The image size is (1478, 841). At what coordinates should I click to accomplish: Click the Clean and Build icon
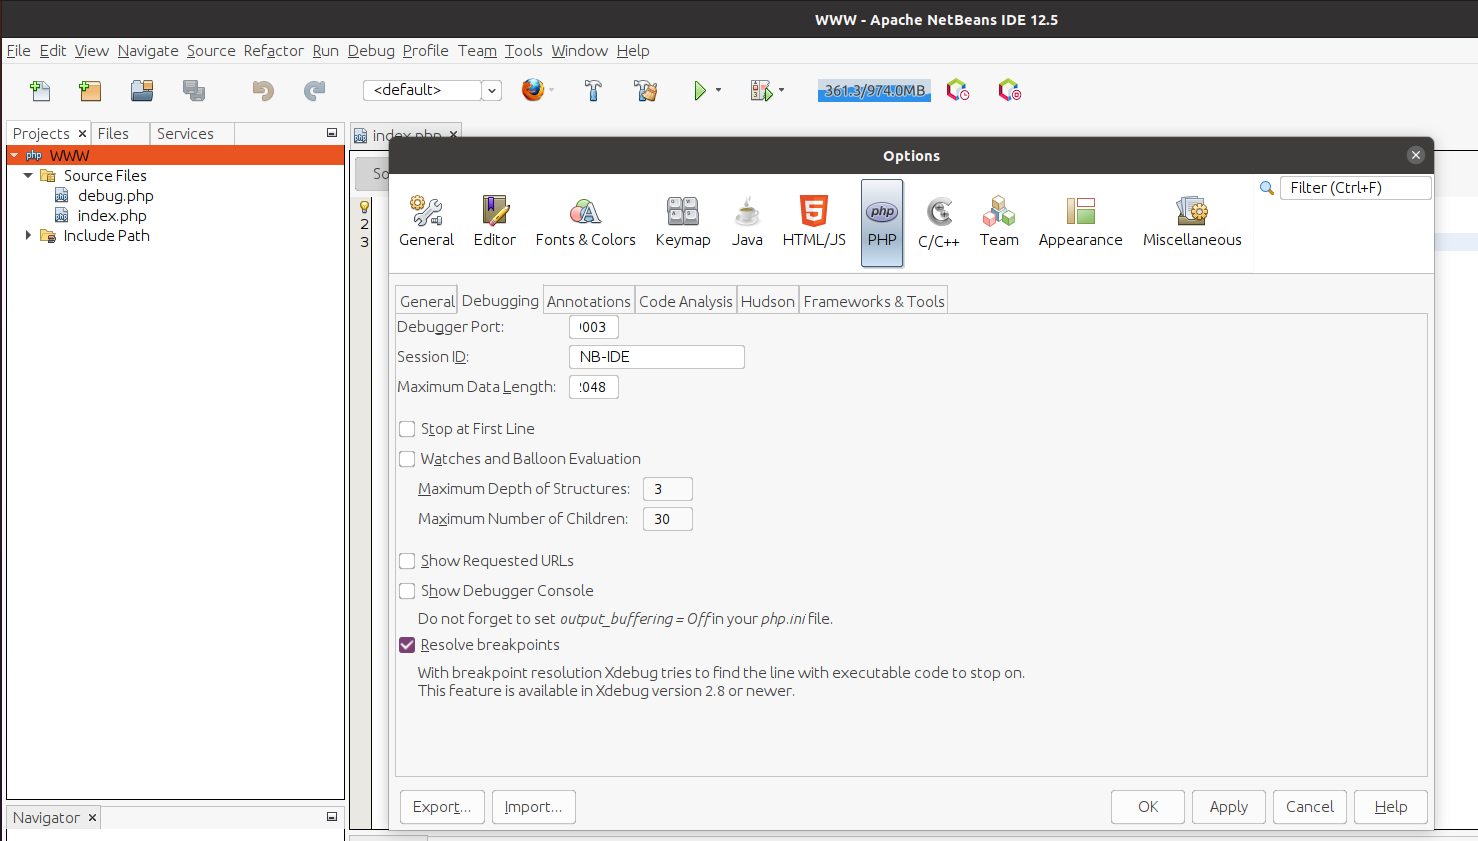pyautogui.click(x=645, y=91)
